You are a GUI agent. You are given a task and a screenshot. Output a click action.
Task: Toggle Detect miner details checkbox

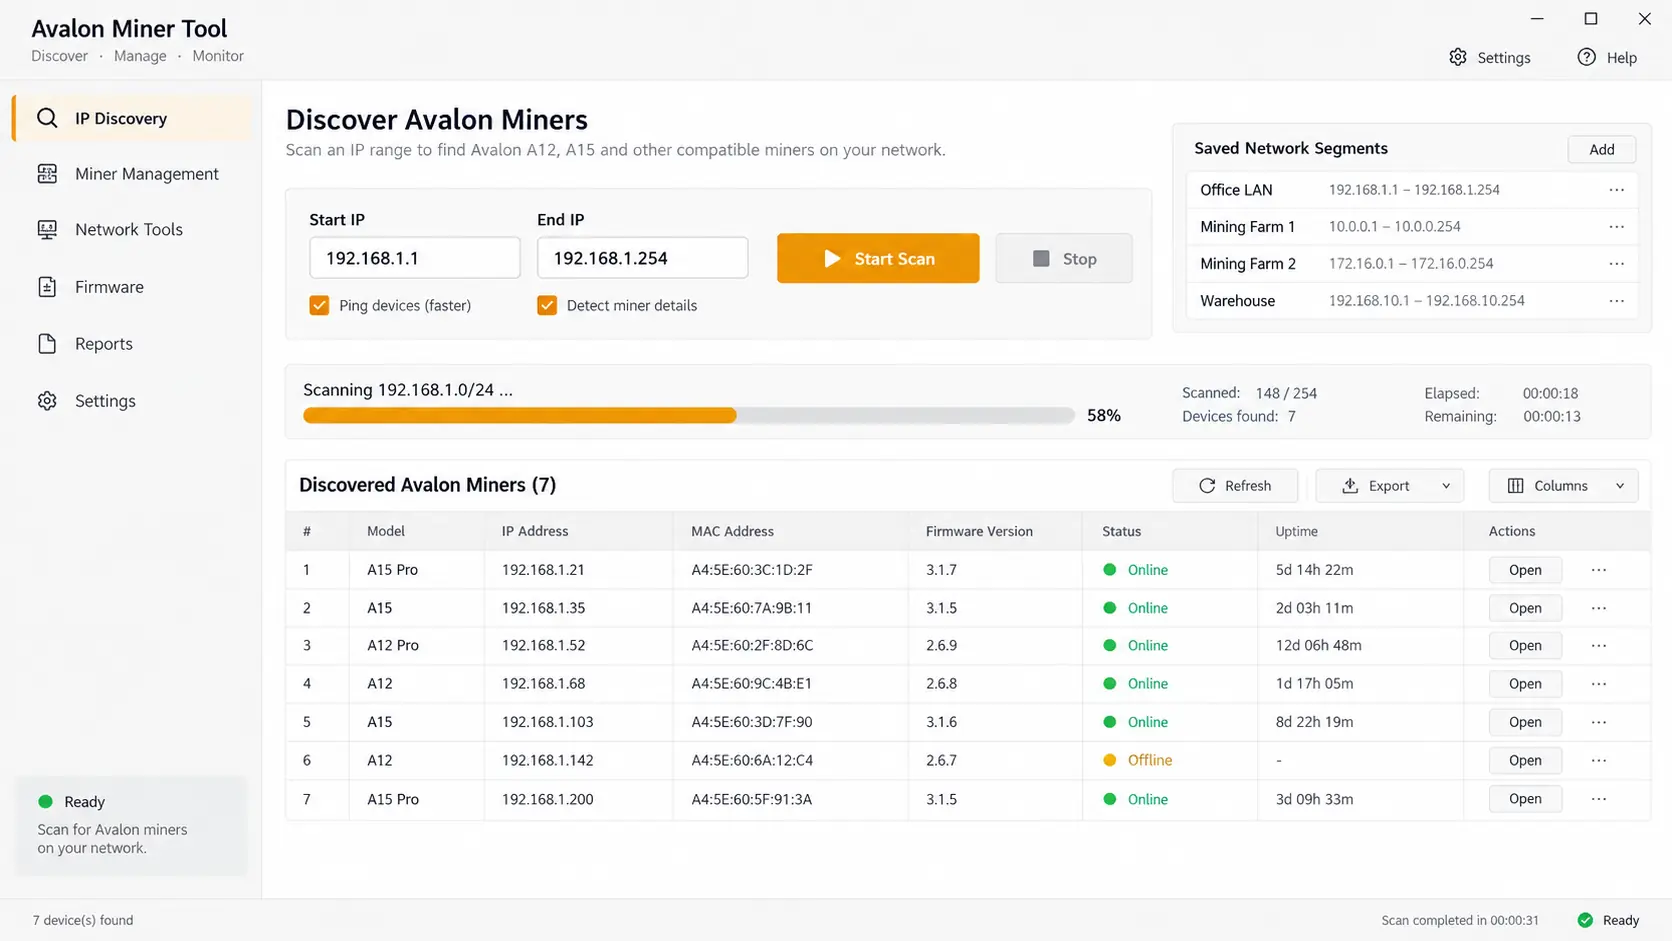point(547,306)
